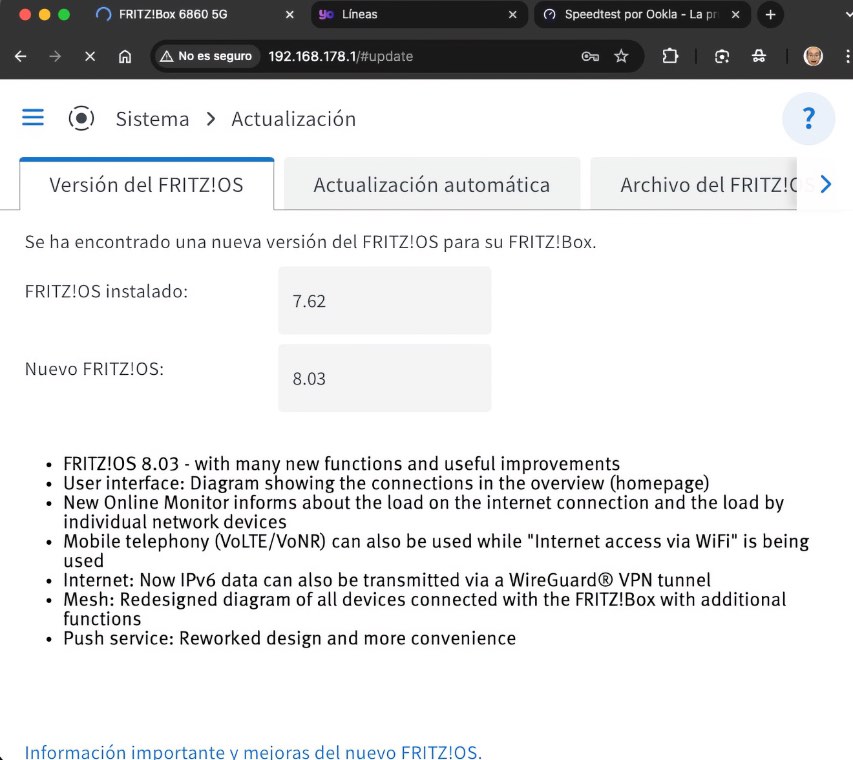Go back to previous page
The image size is (853, 760).
(x=21, y=56)
